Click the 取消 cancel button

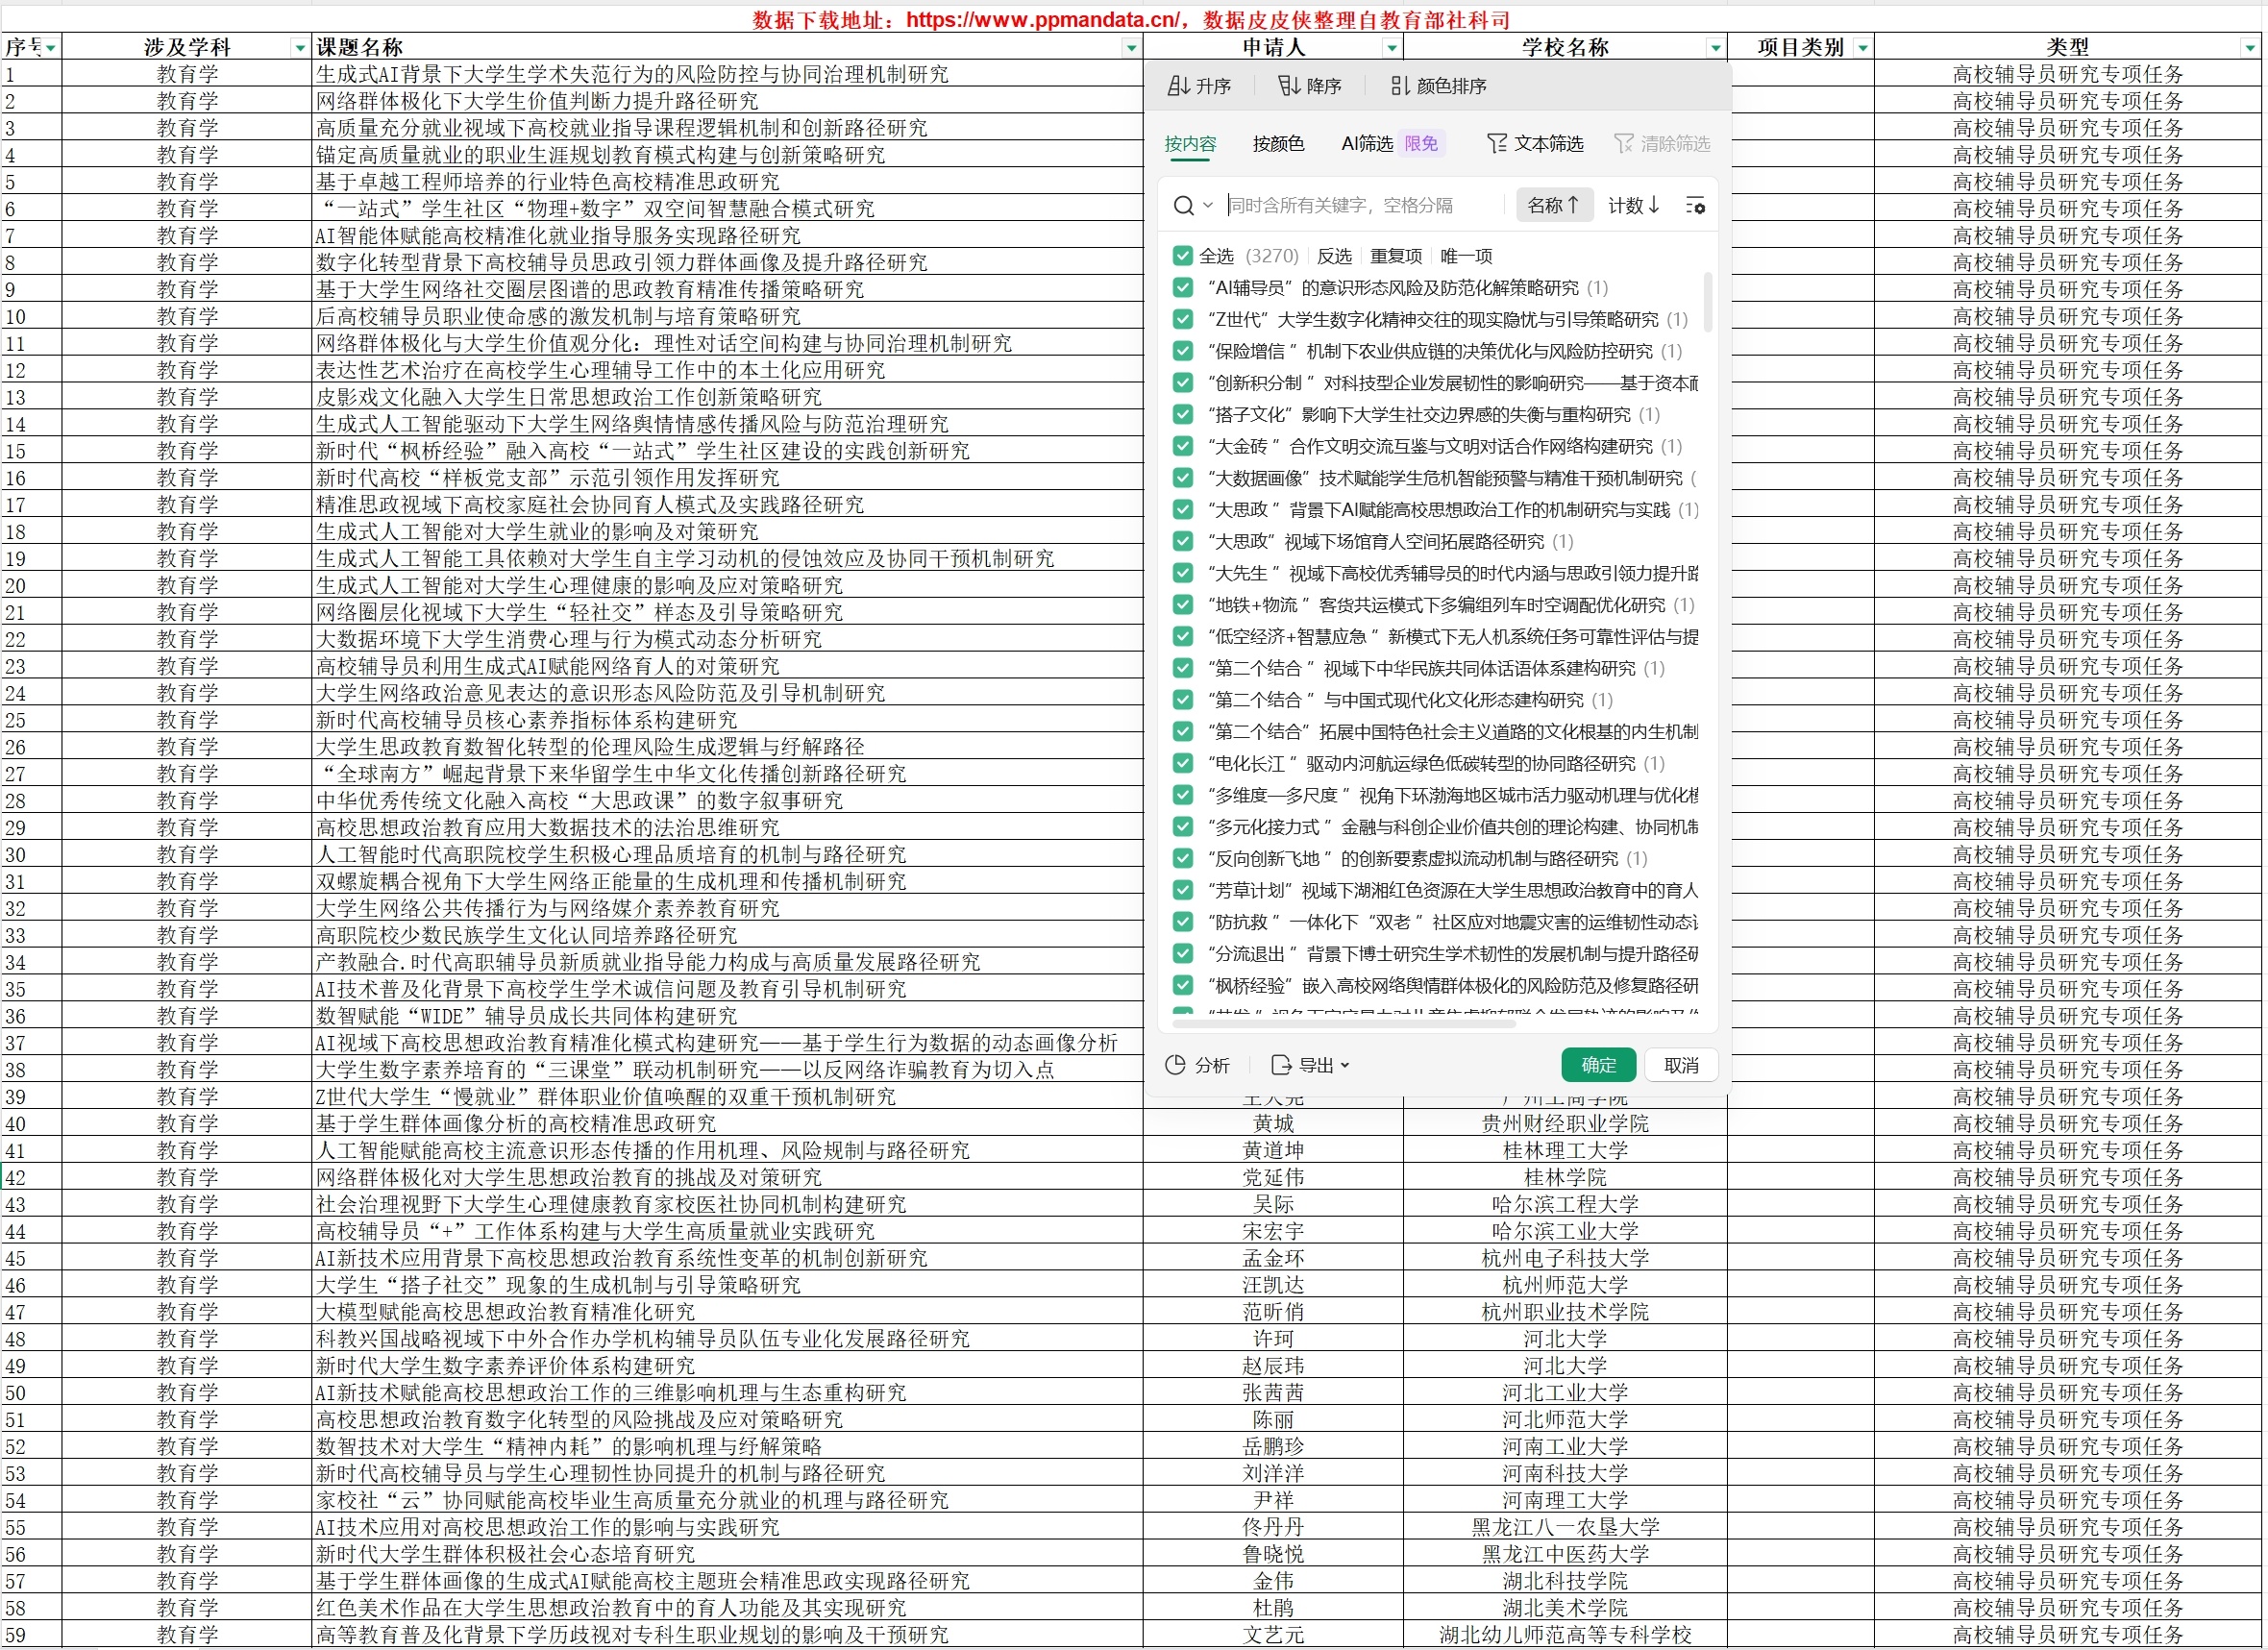1681,1065
